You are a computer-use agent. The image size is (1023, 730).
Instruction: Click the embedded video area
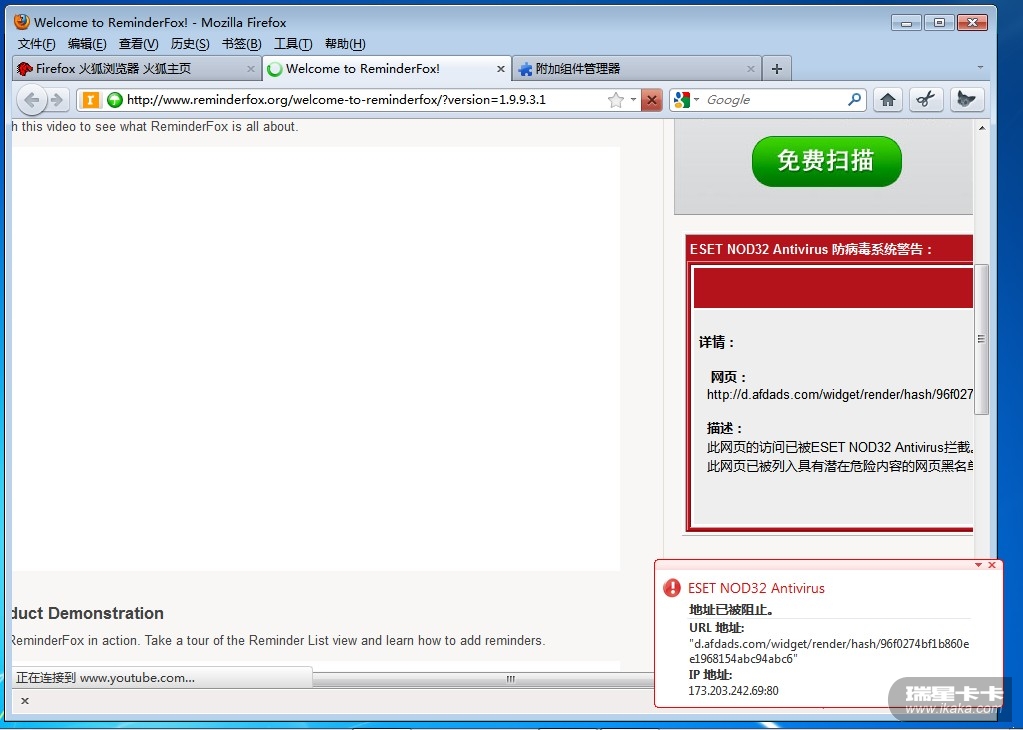pyautogui.click(x=316, y=359)
